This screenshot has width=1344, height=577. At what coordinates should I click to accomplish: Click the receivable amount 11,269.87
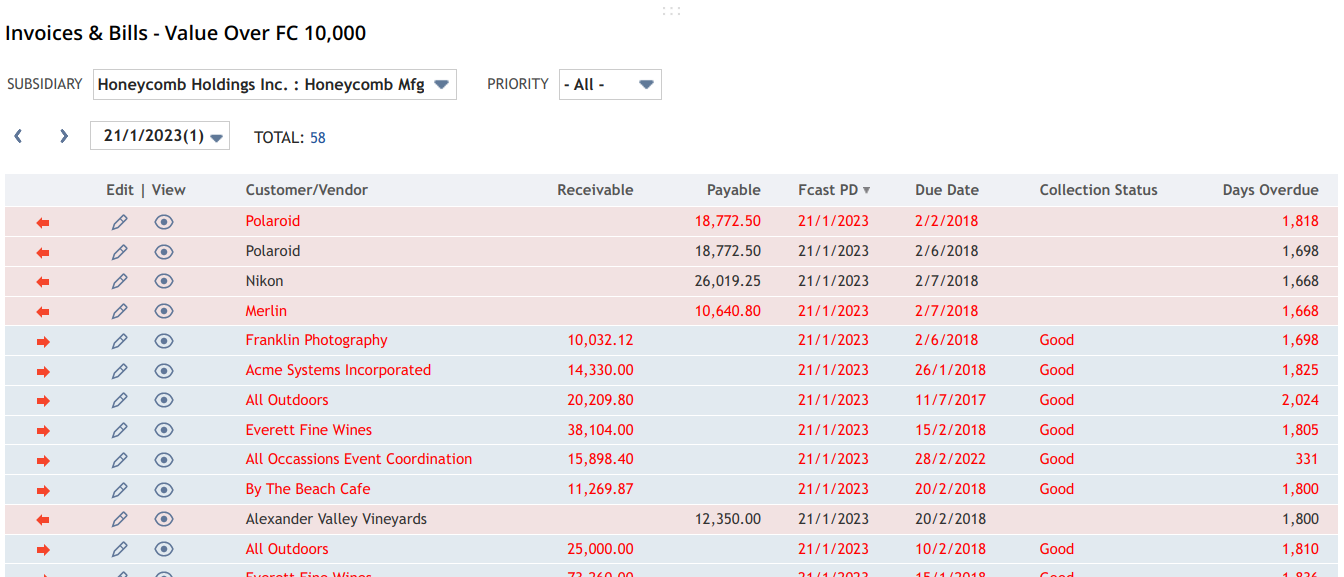(601, 489)
